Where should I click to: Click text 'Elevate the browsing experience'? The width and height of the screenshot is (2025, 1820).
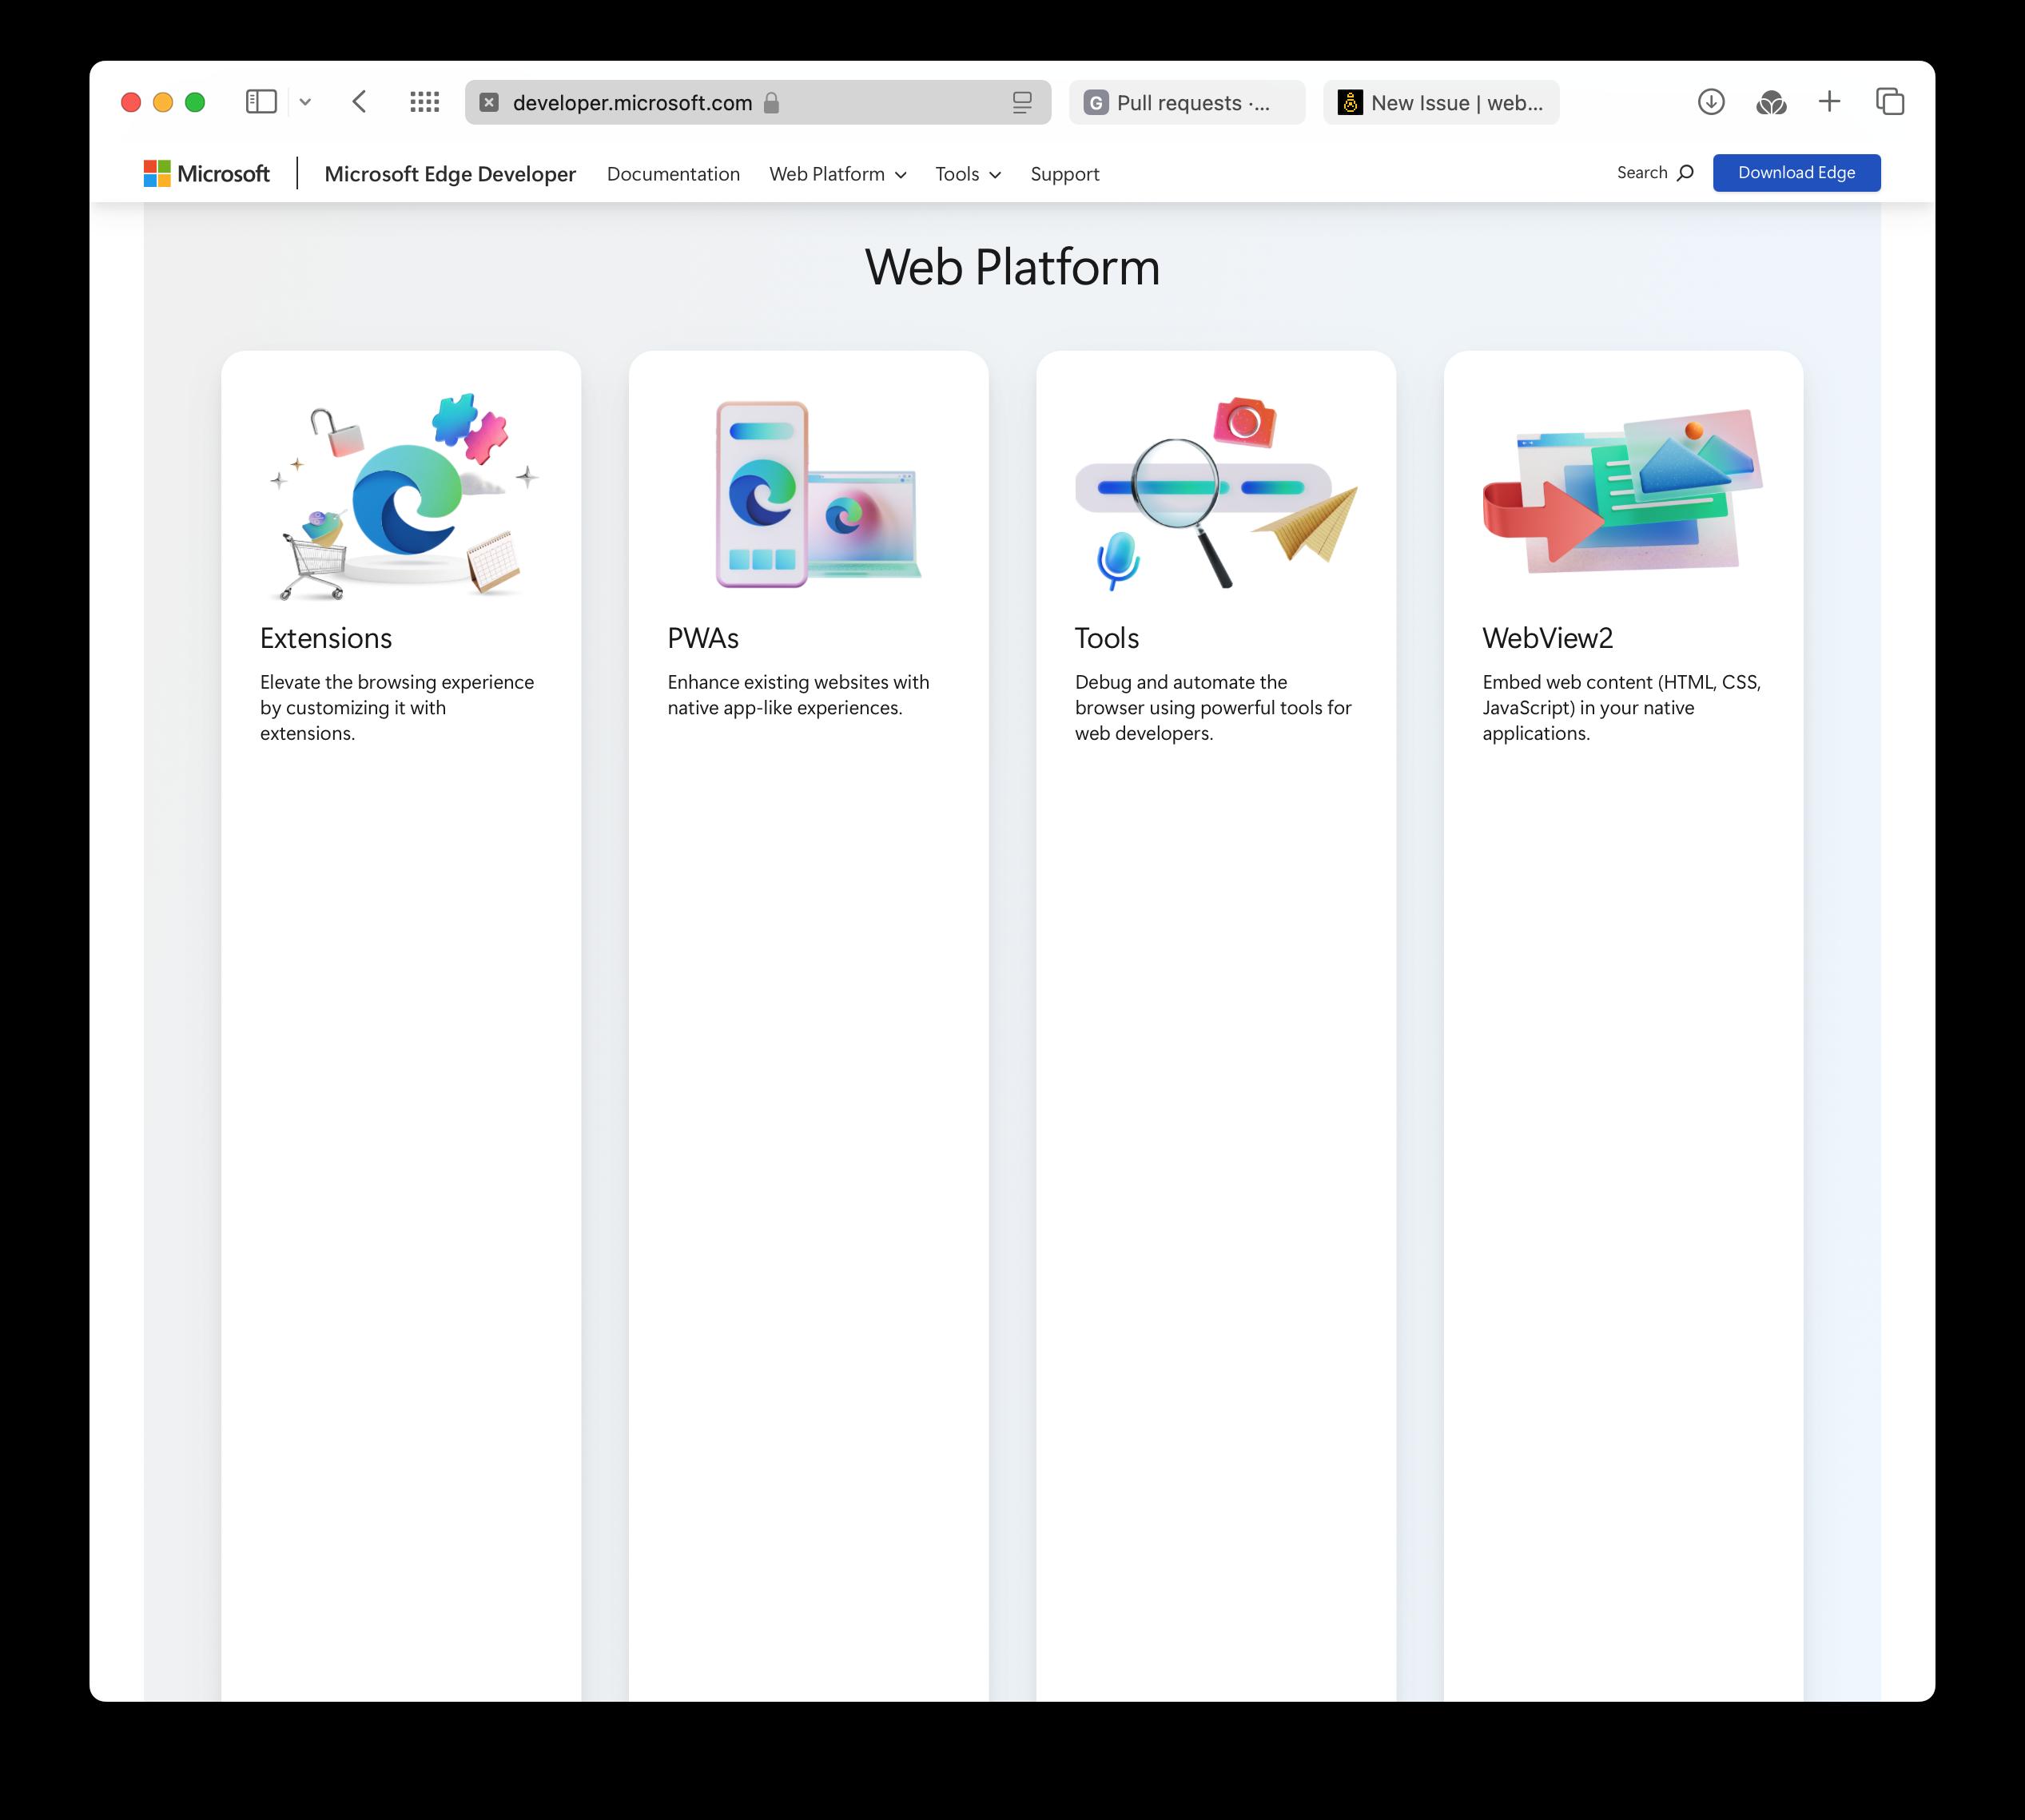pyautogui.click(x=397, y=682)
